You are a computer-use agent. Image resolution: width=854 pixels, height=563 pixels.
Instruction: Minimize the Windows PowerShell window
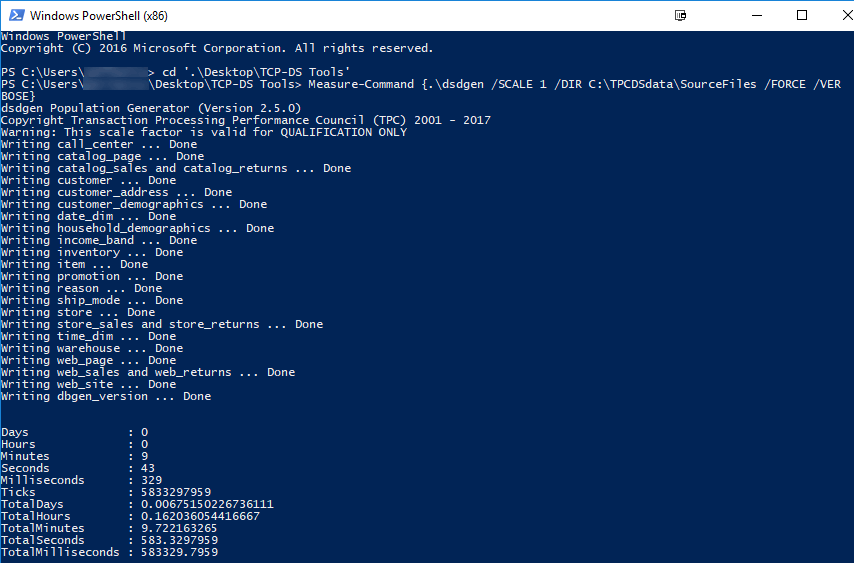(x=756, y=16)
